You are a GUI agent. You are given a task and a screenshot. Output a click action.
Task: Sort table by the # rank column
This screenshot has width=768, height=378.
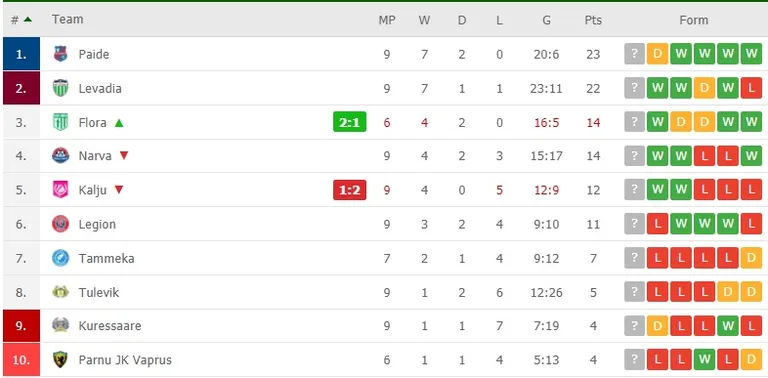[x=22, y=20]
